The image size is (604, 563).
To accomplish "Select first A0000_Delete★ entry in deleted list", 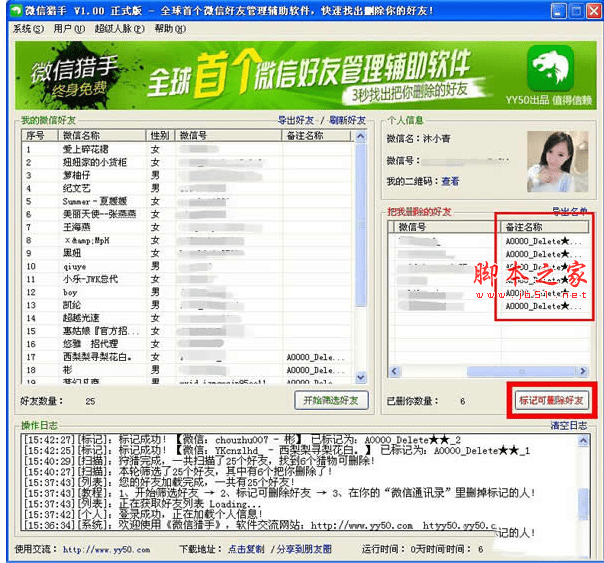I will click(x=544, y=241).
